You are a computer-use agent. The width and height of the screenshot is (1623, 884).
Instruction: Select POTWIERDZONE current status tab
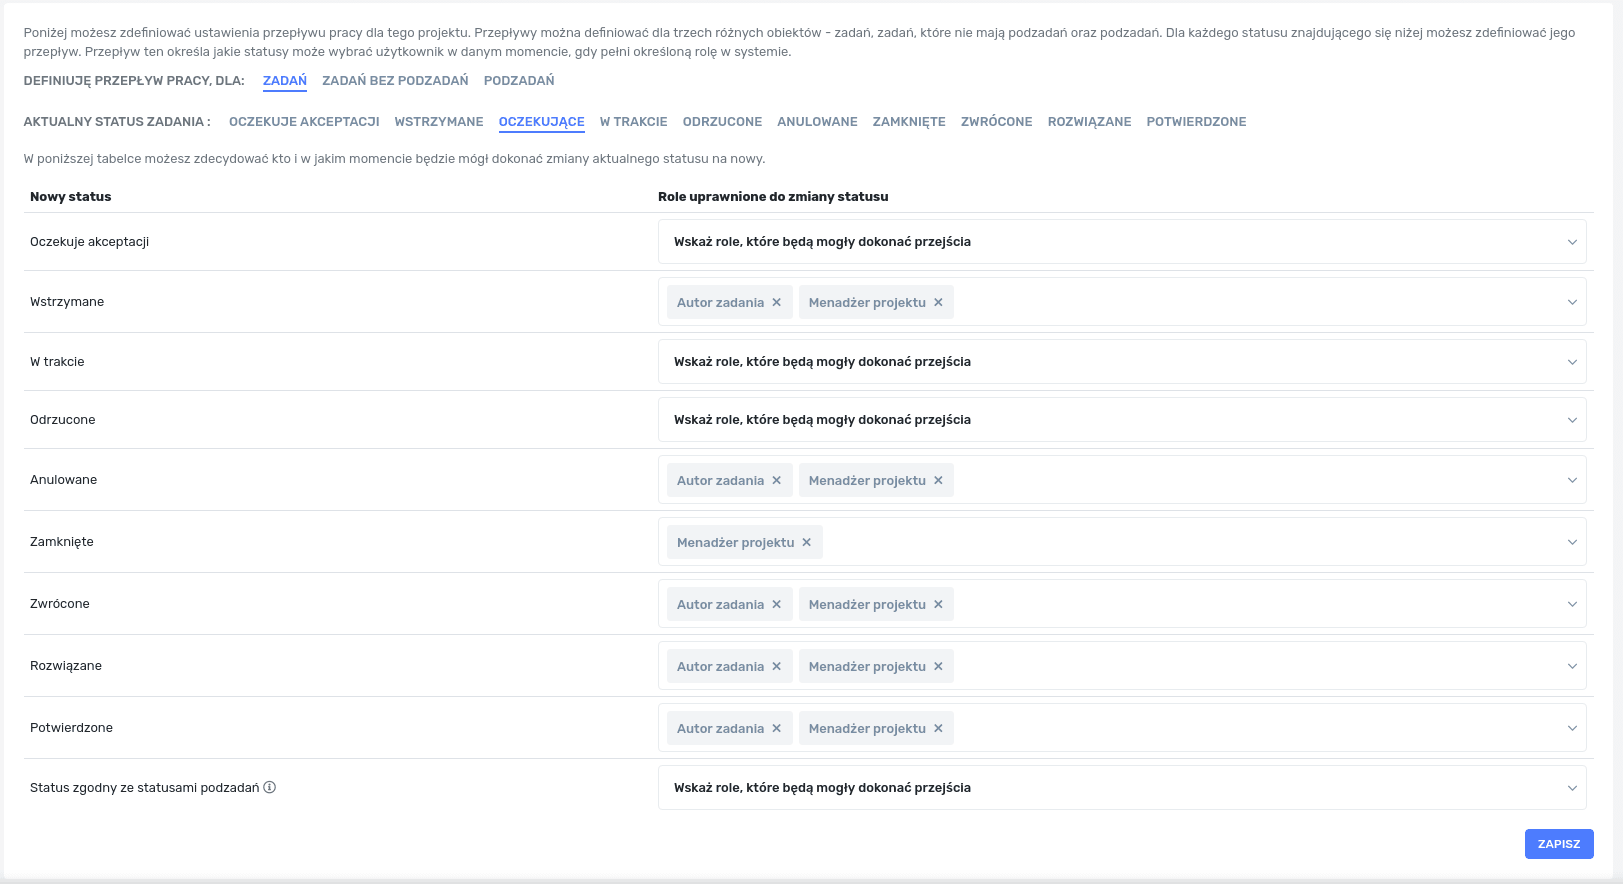pyautogui.click(x=1196, y=122)
